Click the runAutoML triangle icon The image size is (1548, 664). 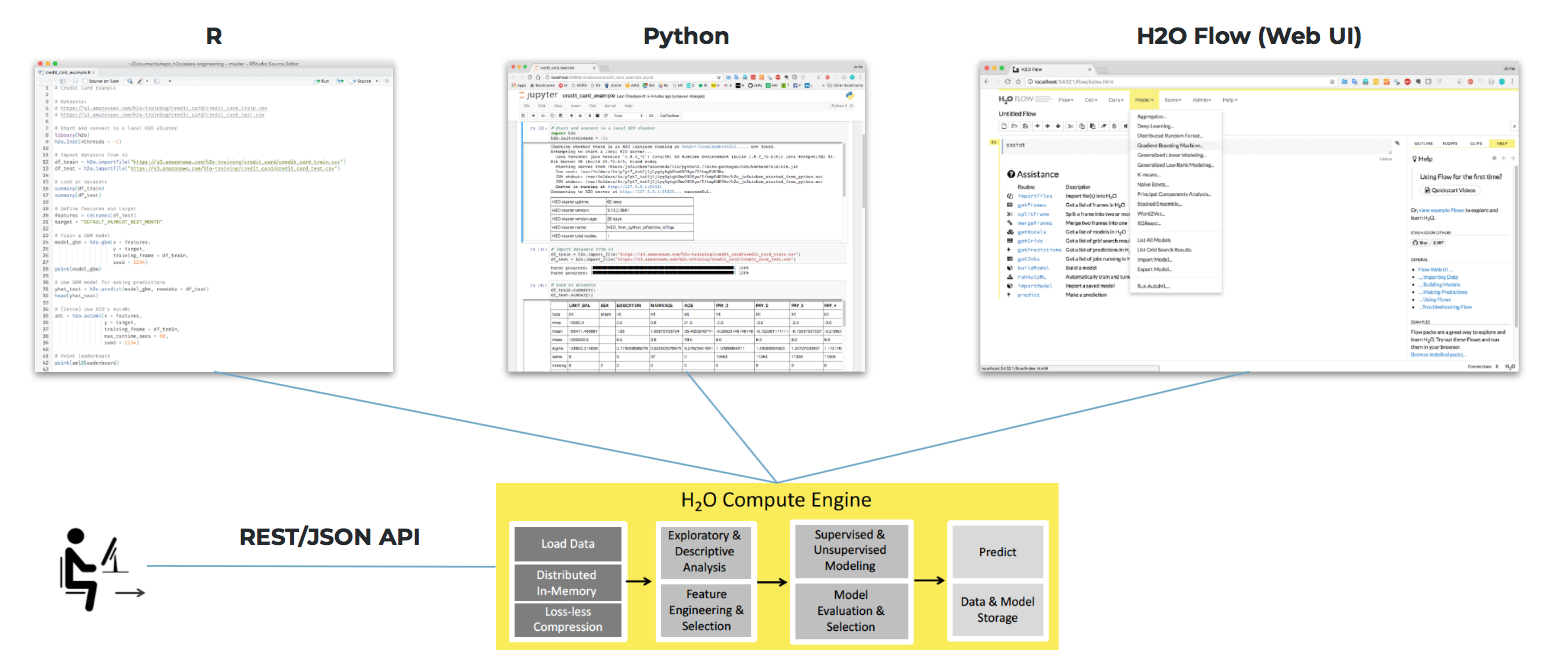click(x=1010, y=277)
